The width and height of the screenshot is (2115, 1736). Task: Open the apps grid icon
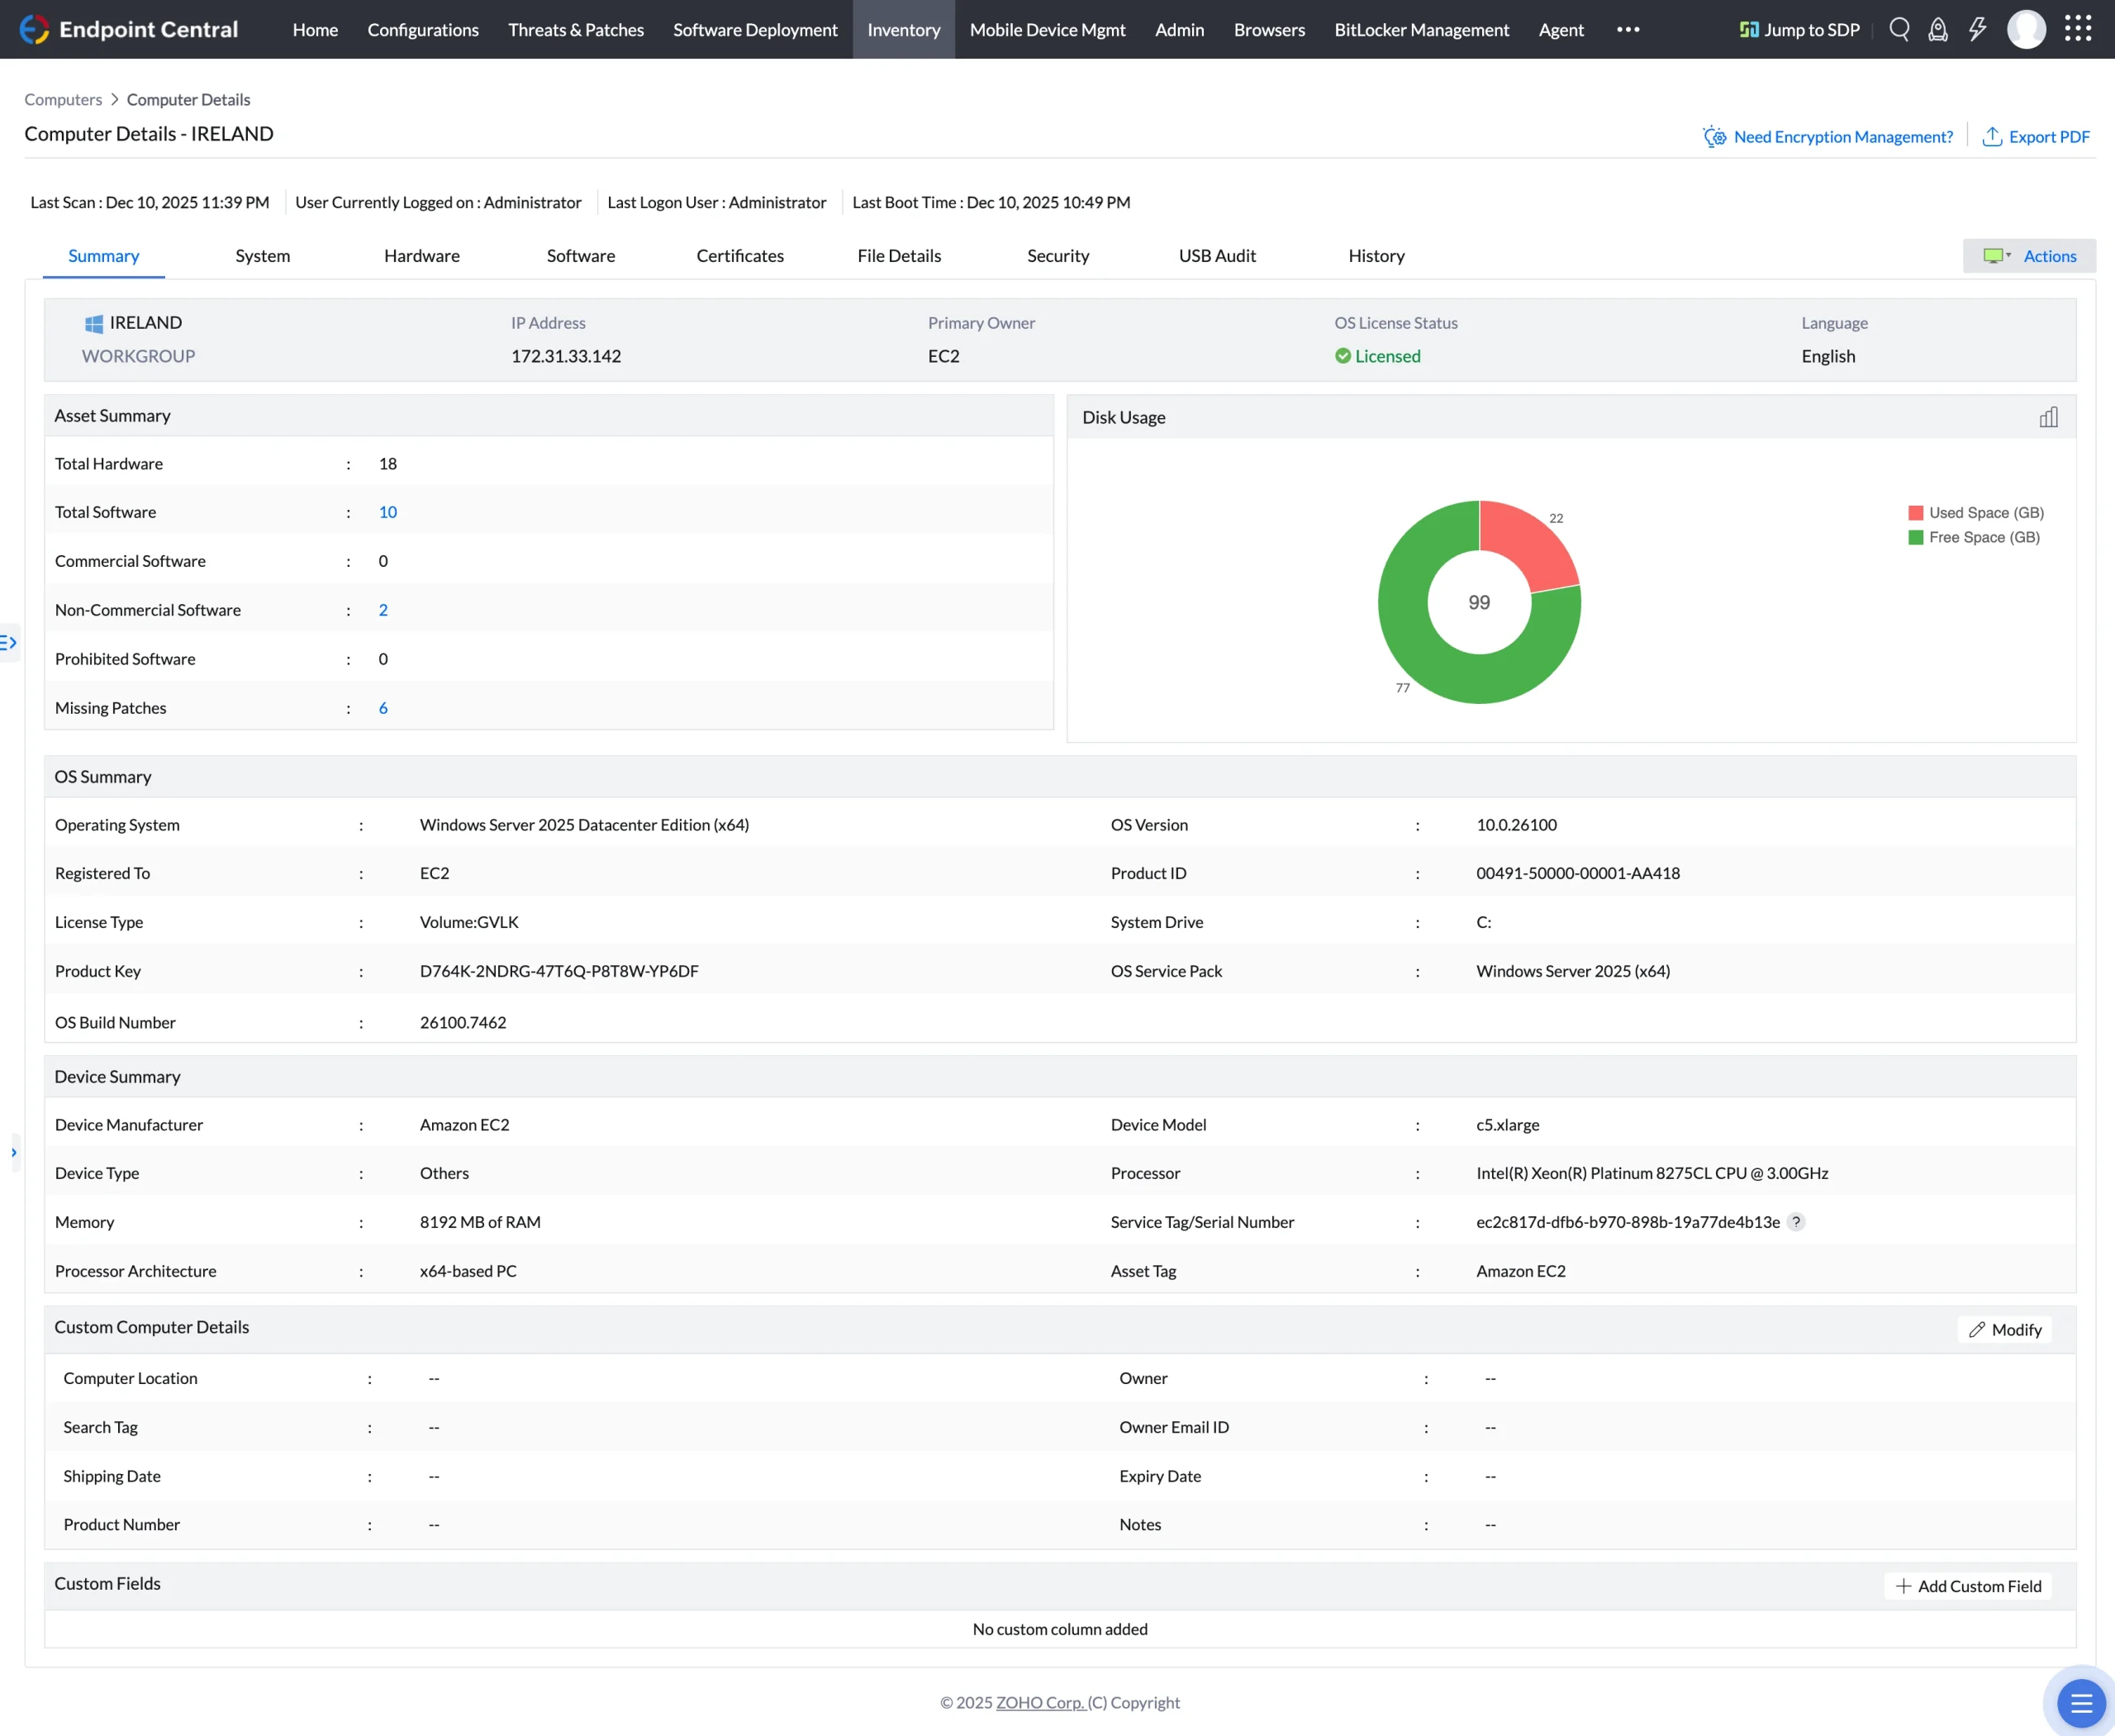(x=2078, y=28)
